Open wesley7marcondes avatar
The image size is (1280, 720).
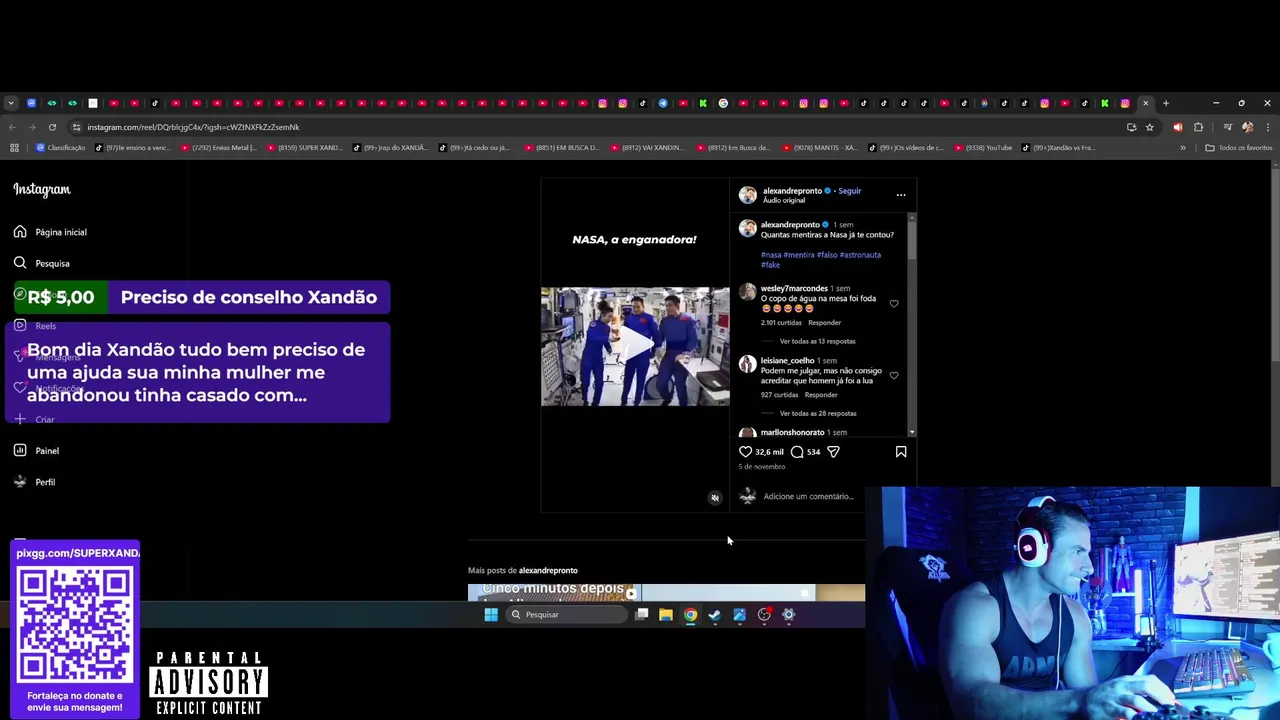[x=748, y=293]
